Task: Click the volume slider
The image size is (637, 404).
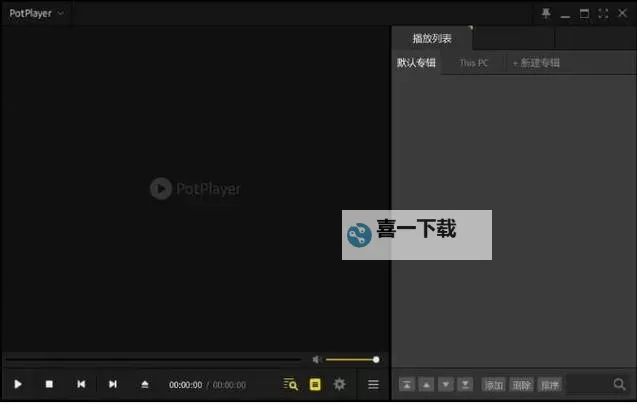Action: click(352, 359)
